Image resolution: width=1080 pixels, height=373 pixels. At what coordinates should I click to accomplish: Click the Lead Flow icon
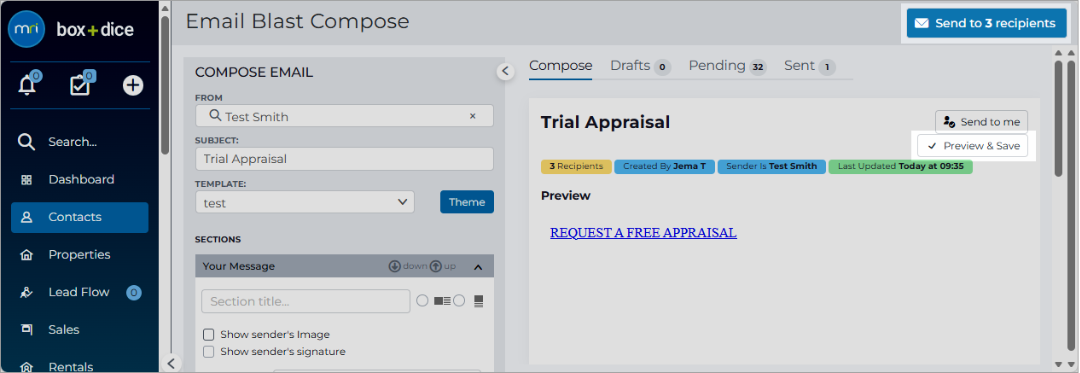[x=27, y=292]
